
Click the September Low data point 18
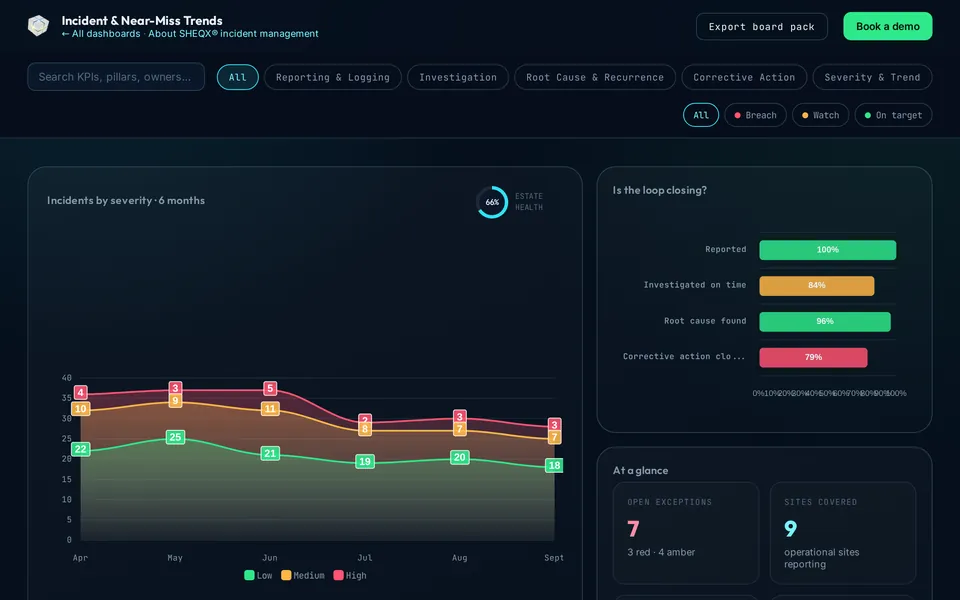(x=554, y=465)
